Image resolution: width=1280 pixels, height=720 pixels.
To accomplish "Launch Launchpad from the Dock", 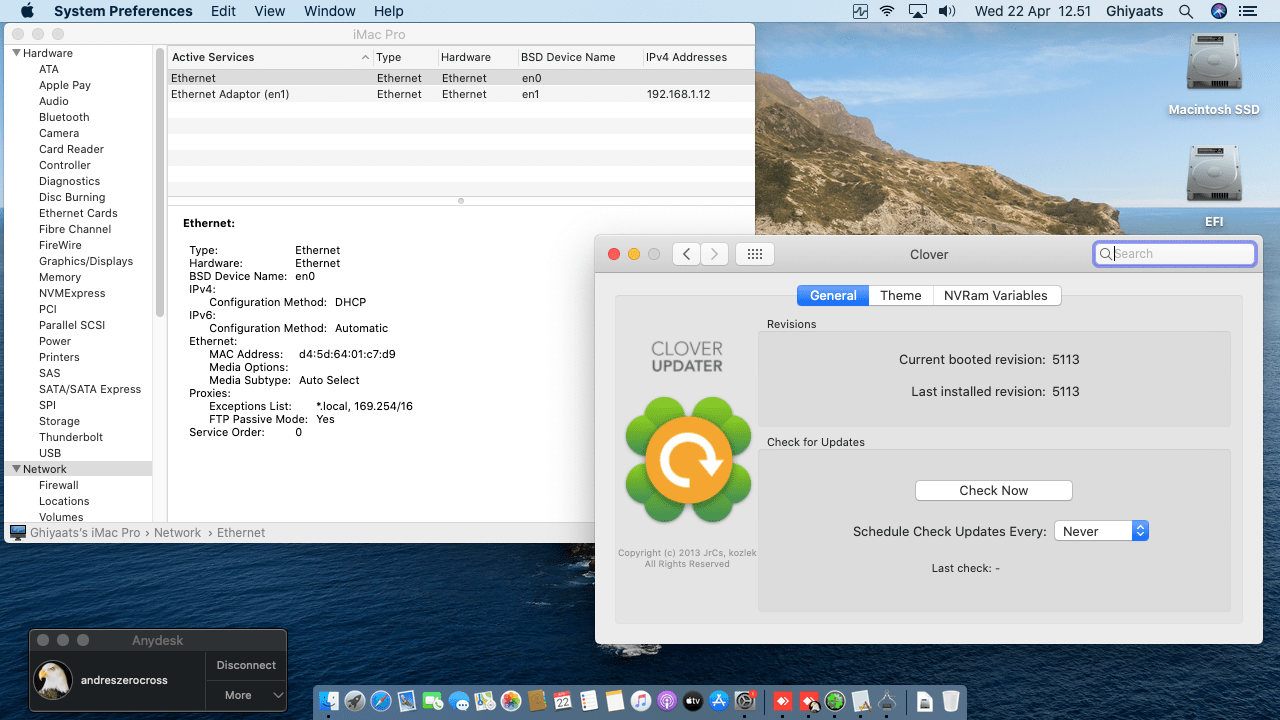I will click(355, 702).
